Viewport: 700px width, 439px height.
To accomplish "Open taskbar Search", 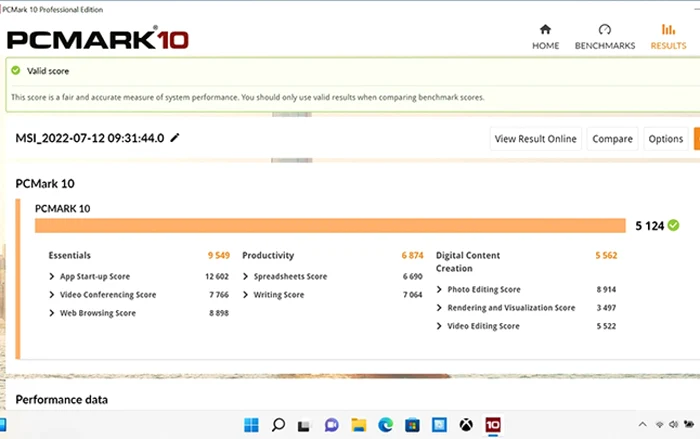I will click(278, 425).
